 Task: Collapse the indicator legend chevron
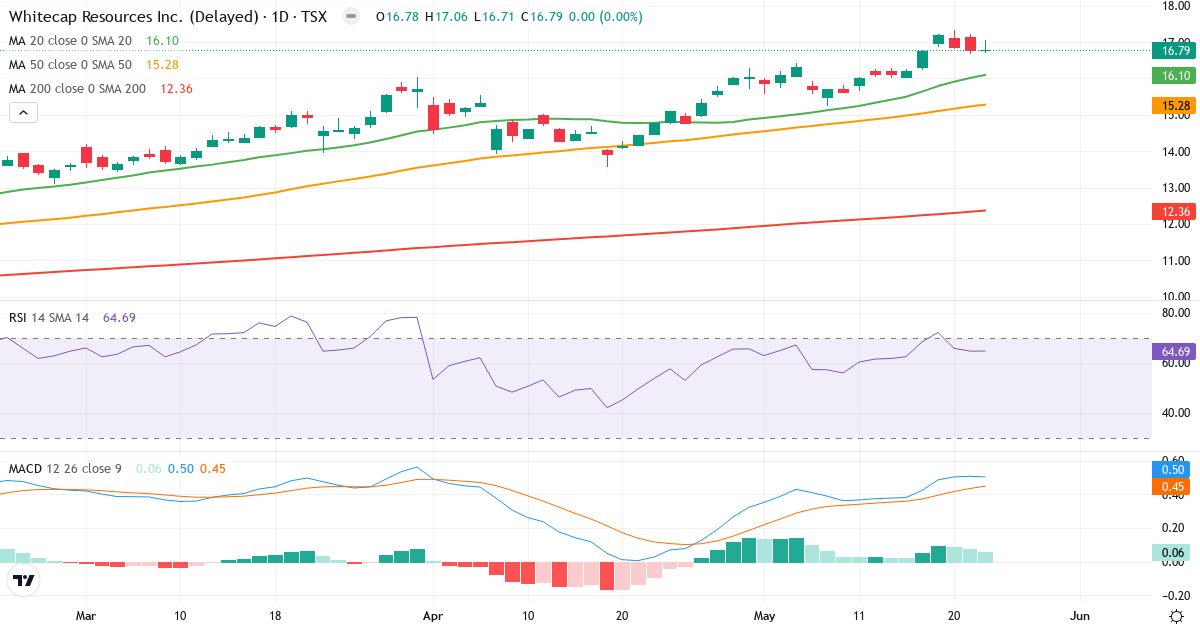tap(24, 113)
